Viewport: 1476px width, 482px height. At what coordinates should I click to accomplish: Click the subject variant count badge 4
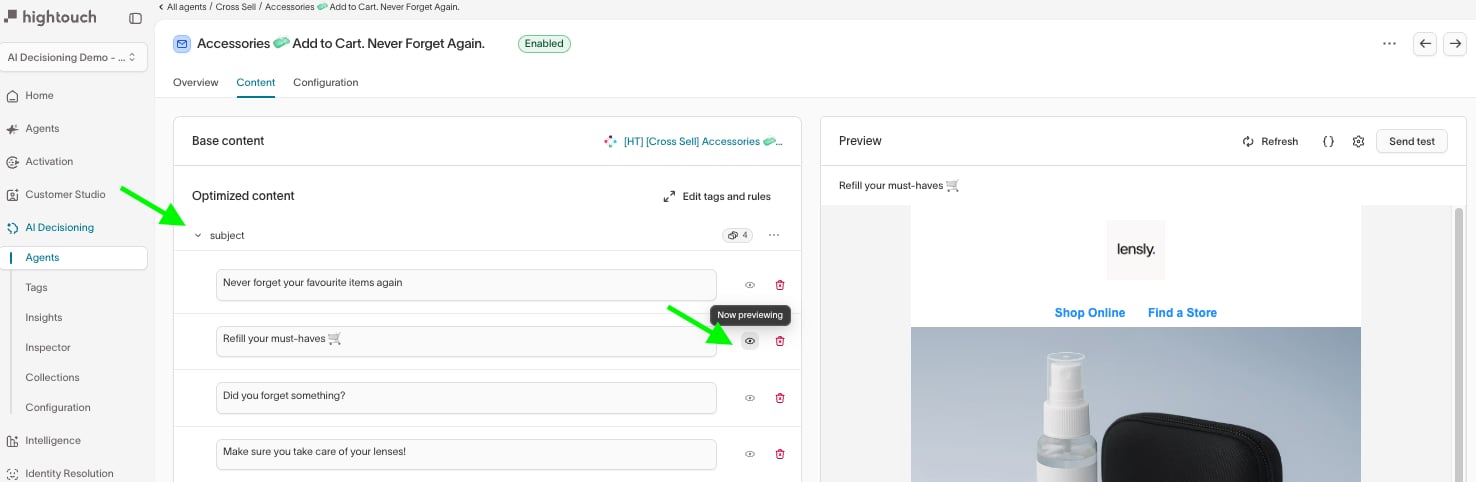coord(738,236)
